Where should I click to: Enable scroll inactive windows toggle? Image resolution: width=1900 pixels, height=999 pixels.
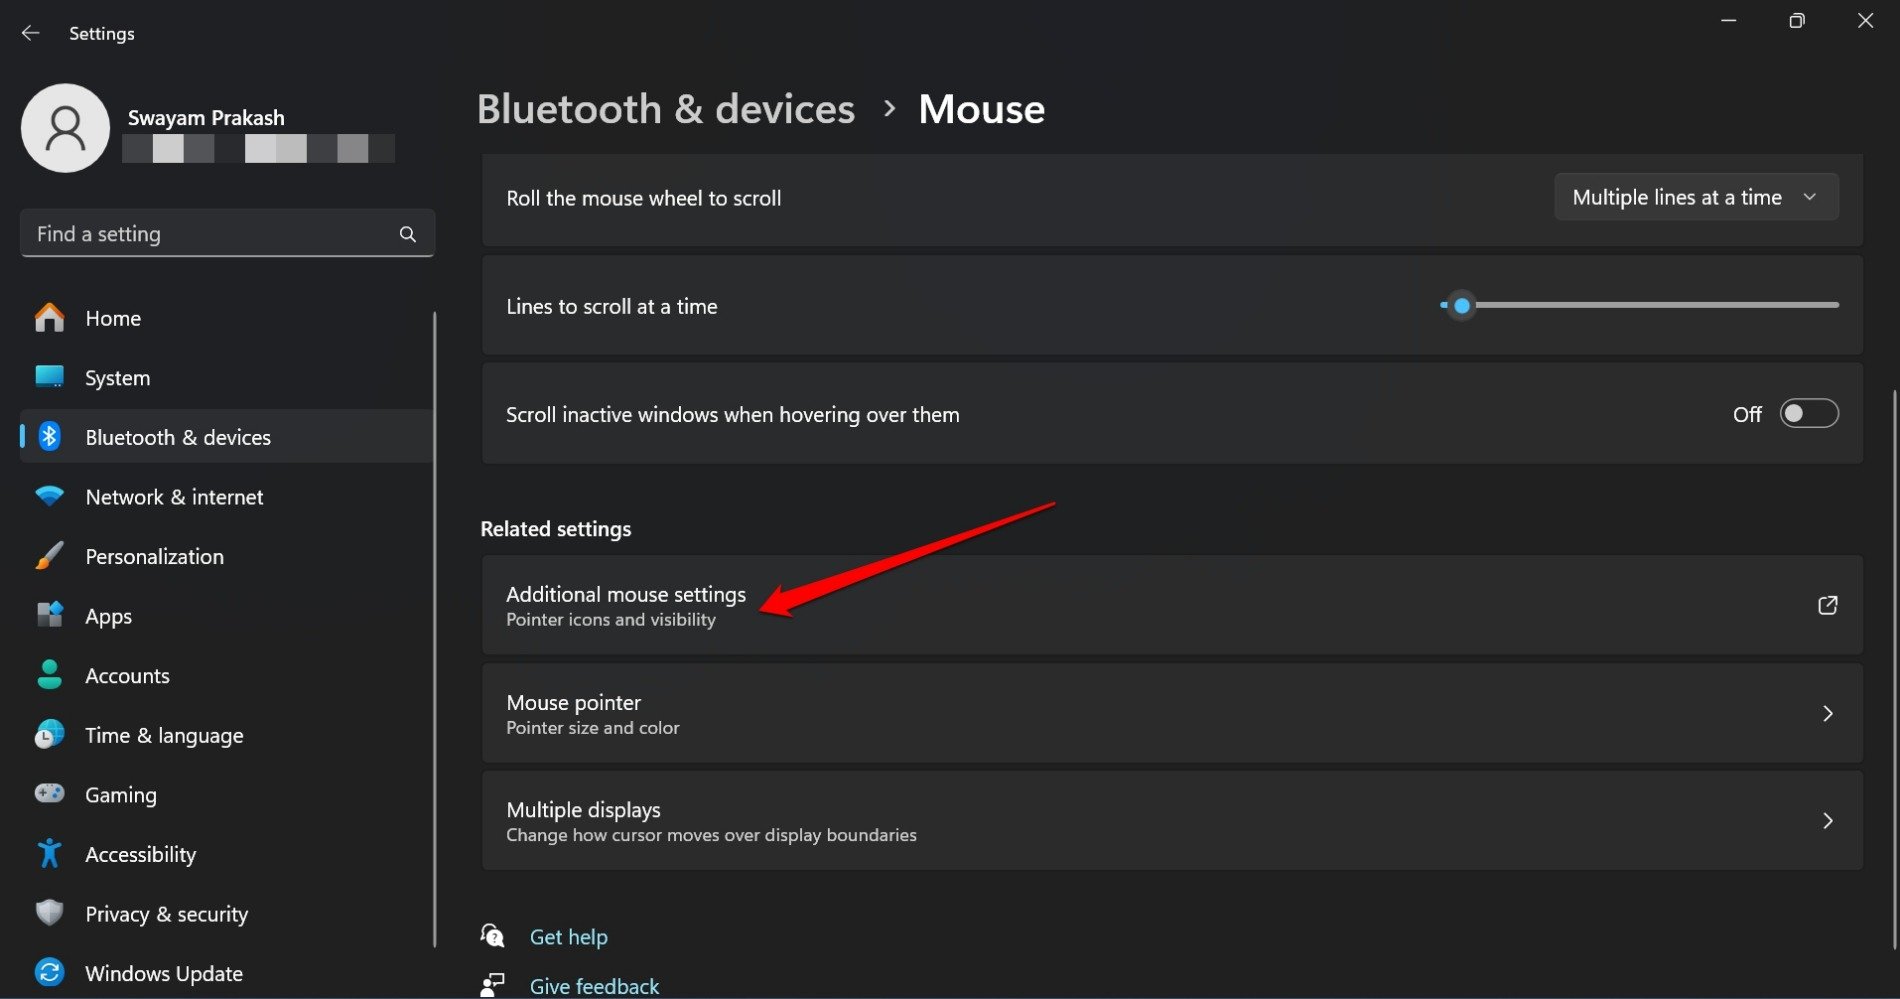click(x=1808, y=414)
